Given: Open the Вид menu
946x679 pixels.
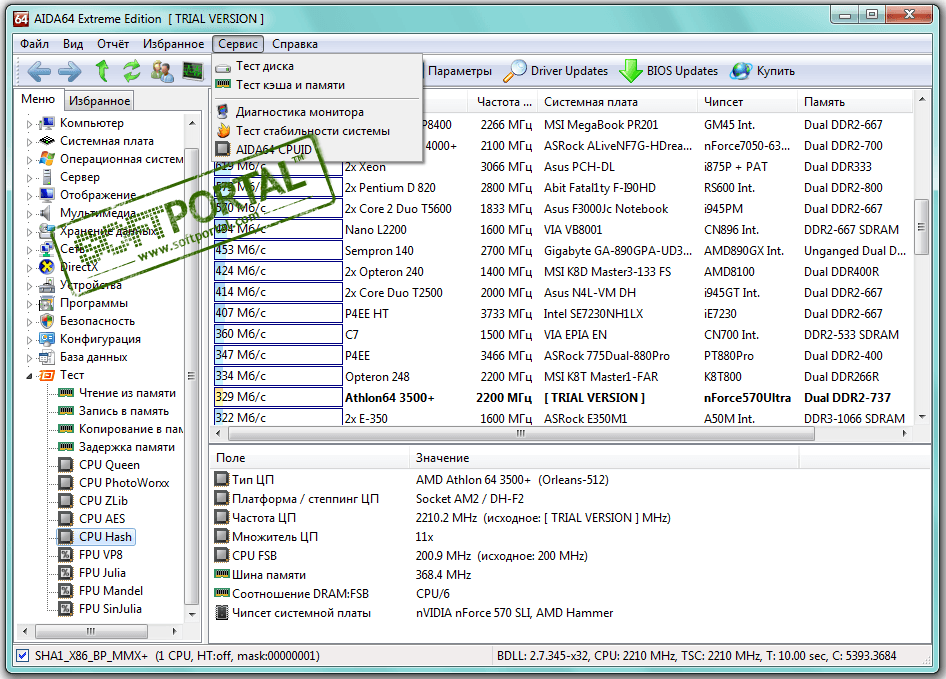Looking at the screenshot, I should click(x=73, y=44).
